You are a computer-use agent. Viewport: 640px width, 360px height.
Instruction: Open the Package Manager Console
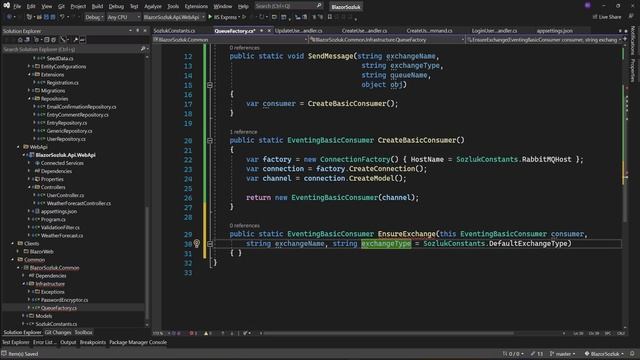138,342
